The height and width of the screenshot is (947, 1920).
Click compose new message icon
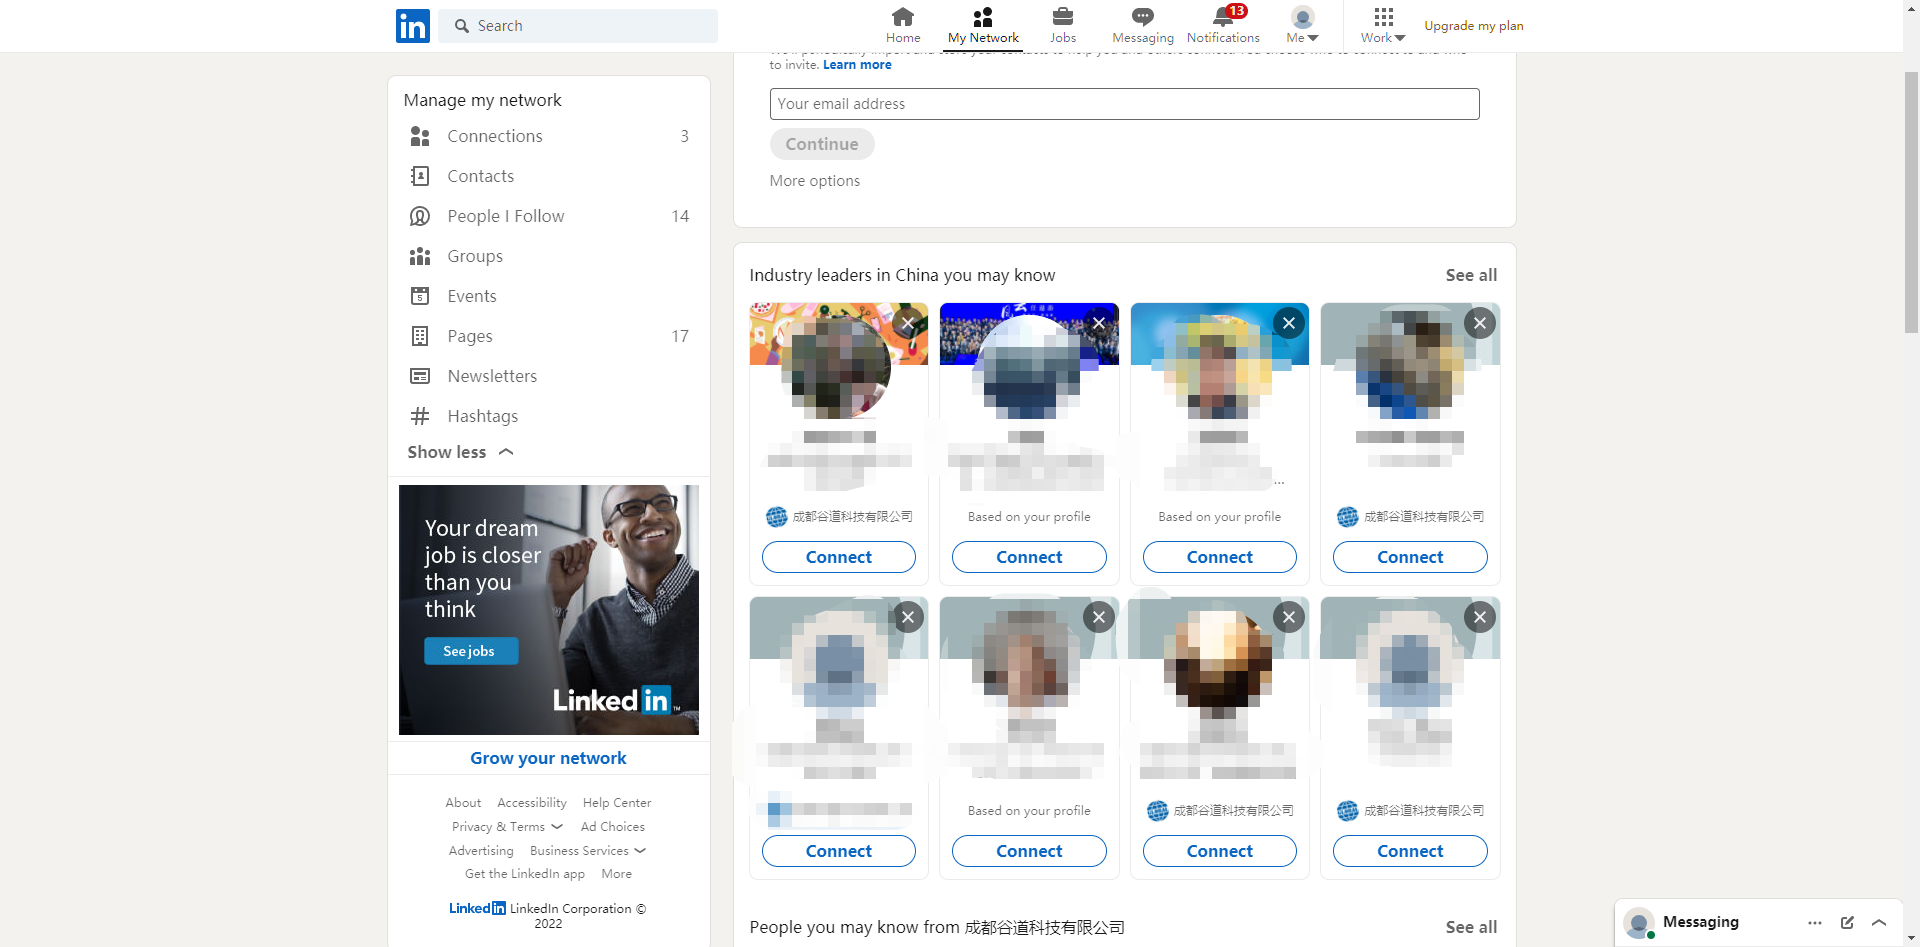coord(1847,922)
